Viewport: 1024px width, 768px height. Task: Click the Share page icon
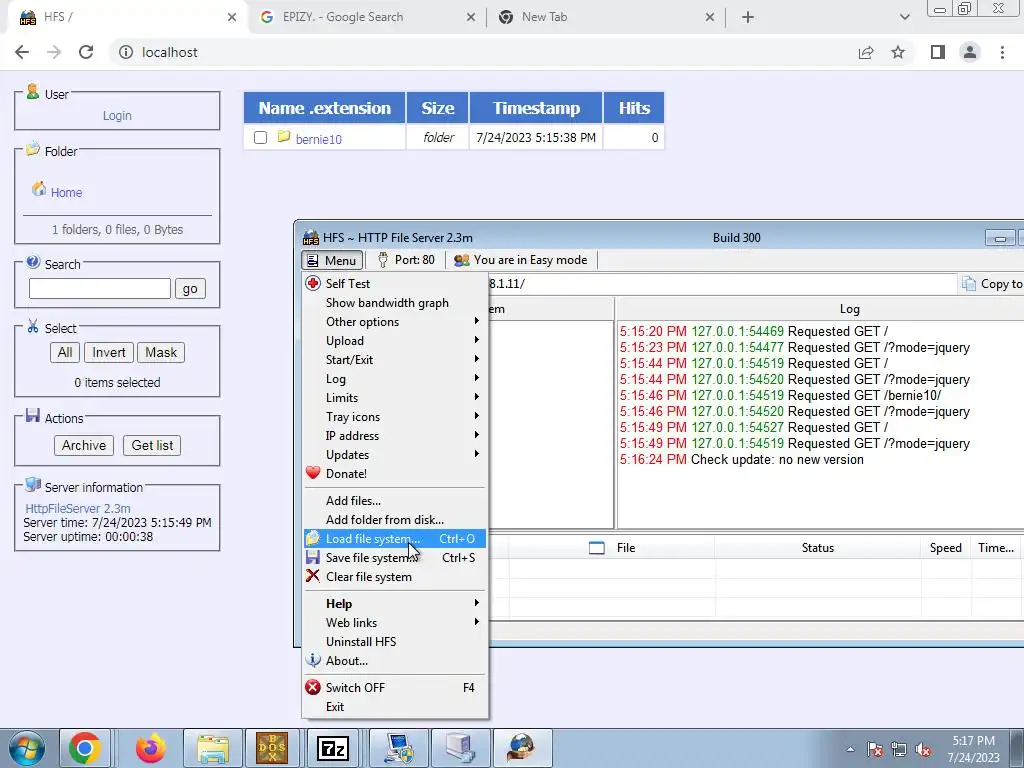[x=866, y=52]
